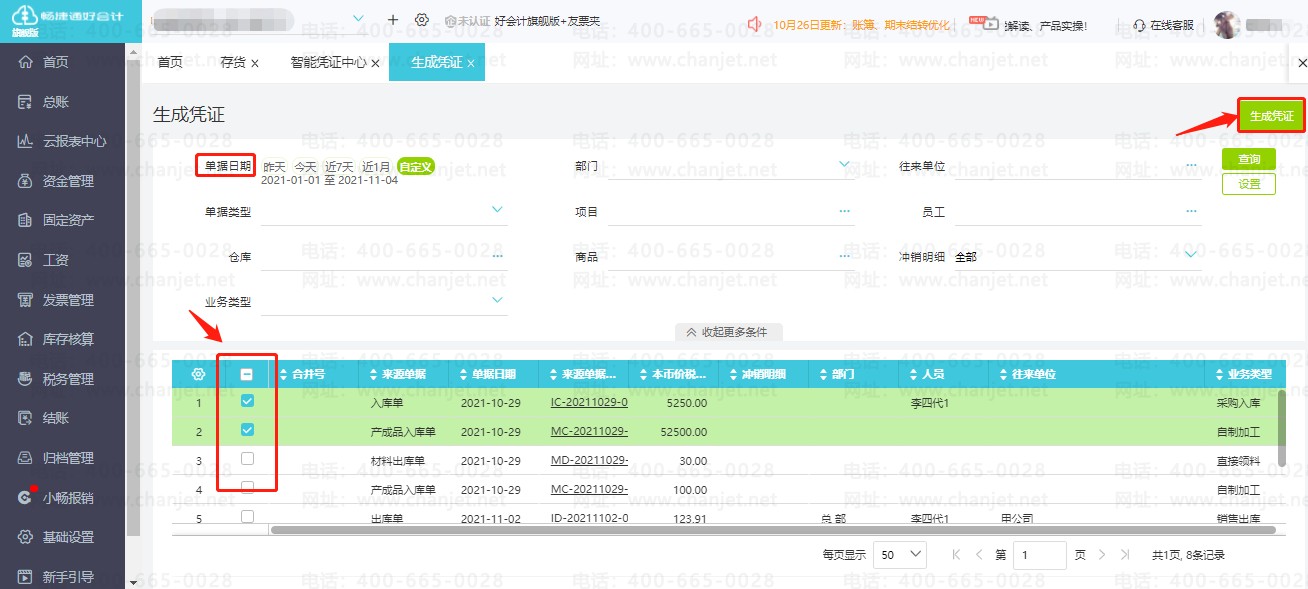1308x589 pixels.
Task: Click the table column settings gear icon
Action: [x=198, y=374]
